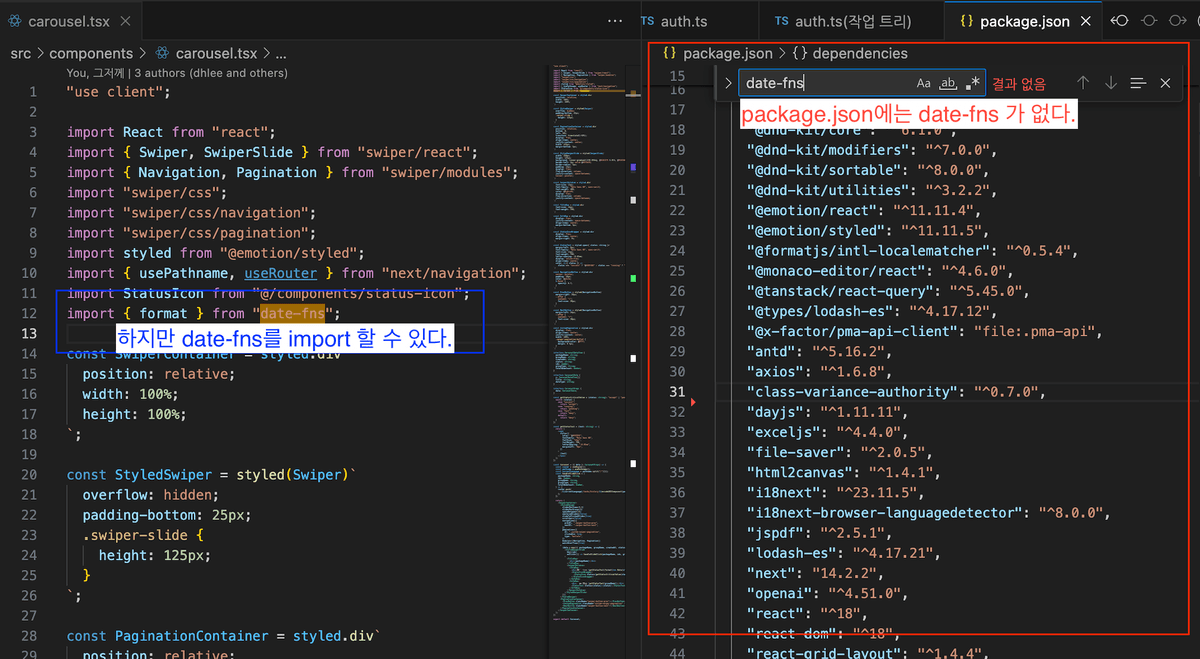Click Find in Selection icon
The image size is (1200, 659).
click(1138, 83)
